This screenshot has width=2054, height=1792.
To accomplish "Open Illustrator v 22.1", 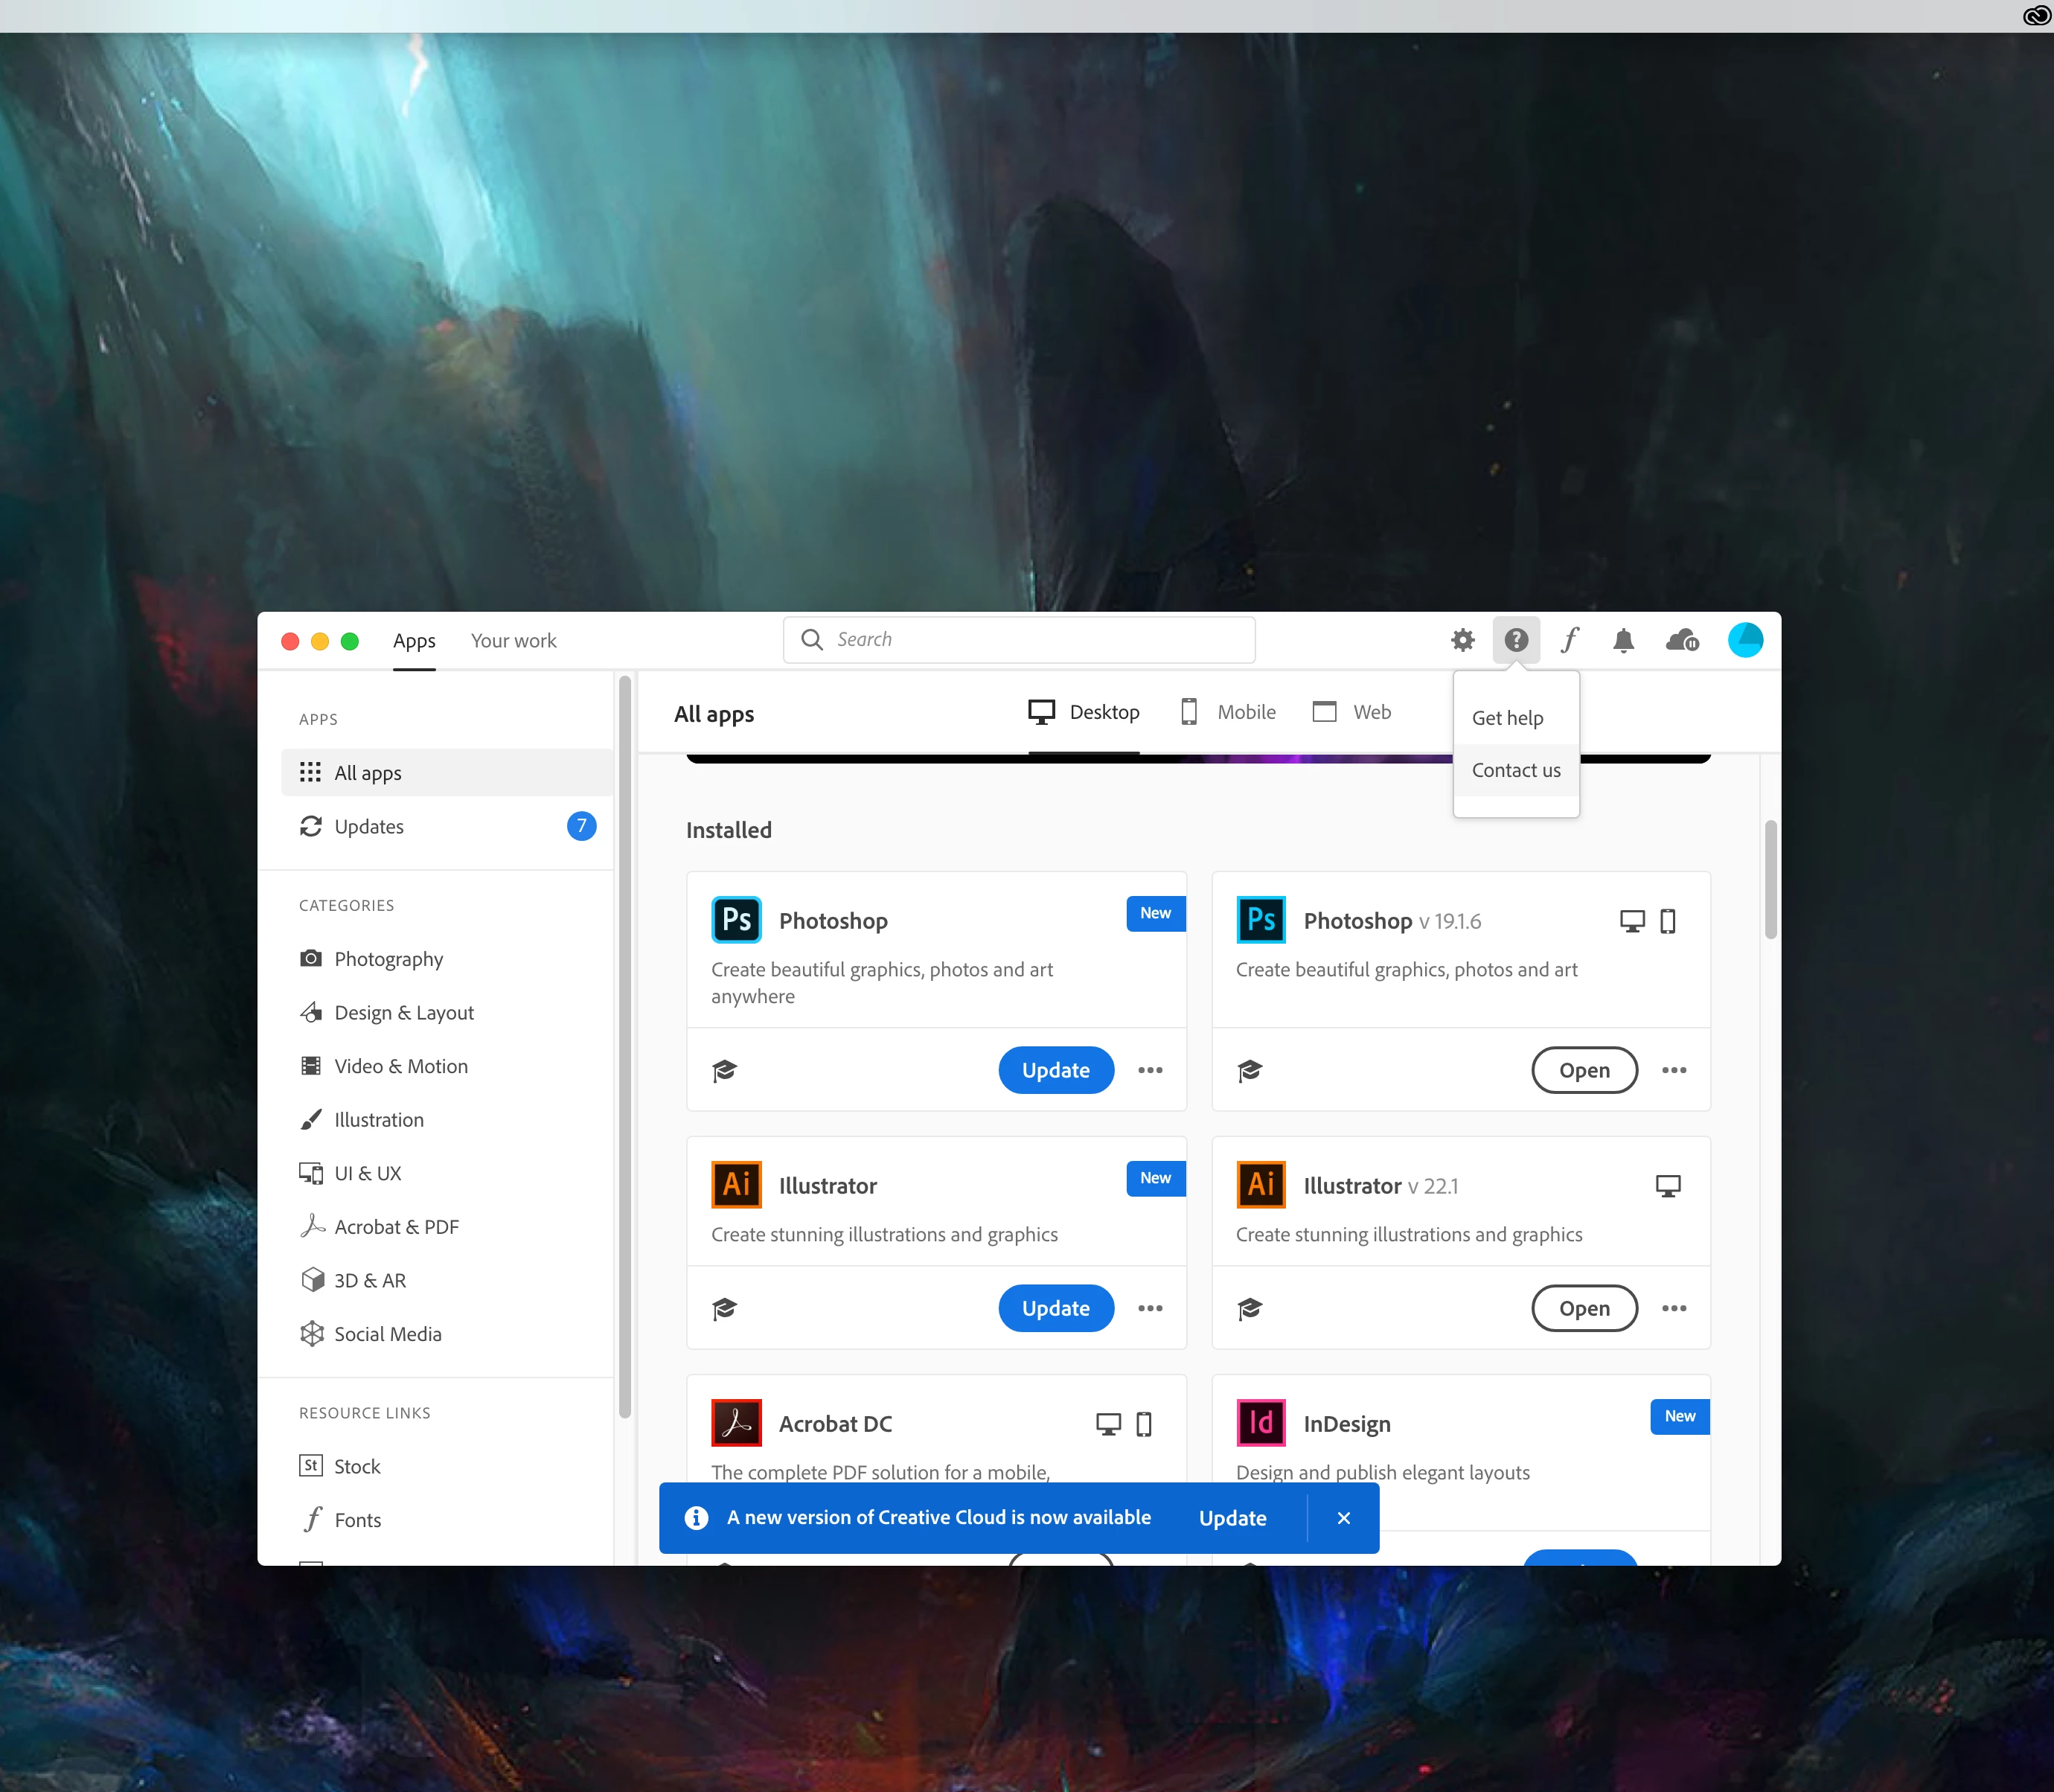I will point(1584,1308).
